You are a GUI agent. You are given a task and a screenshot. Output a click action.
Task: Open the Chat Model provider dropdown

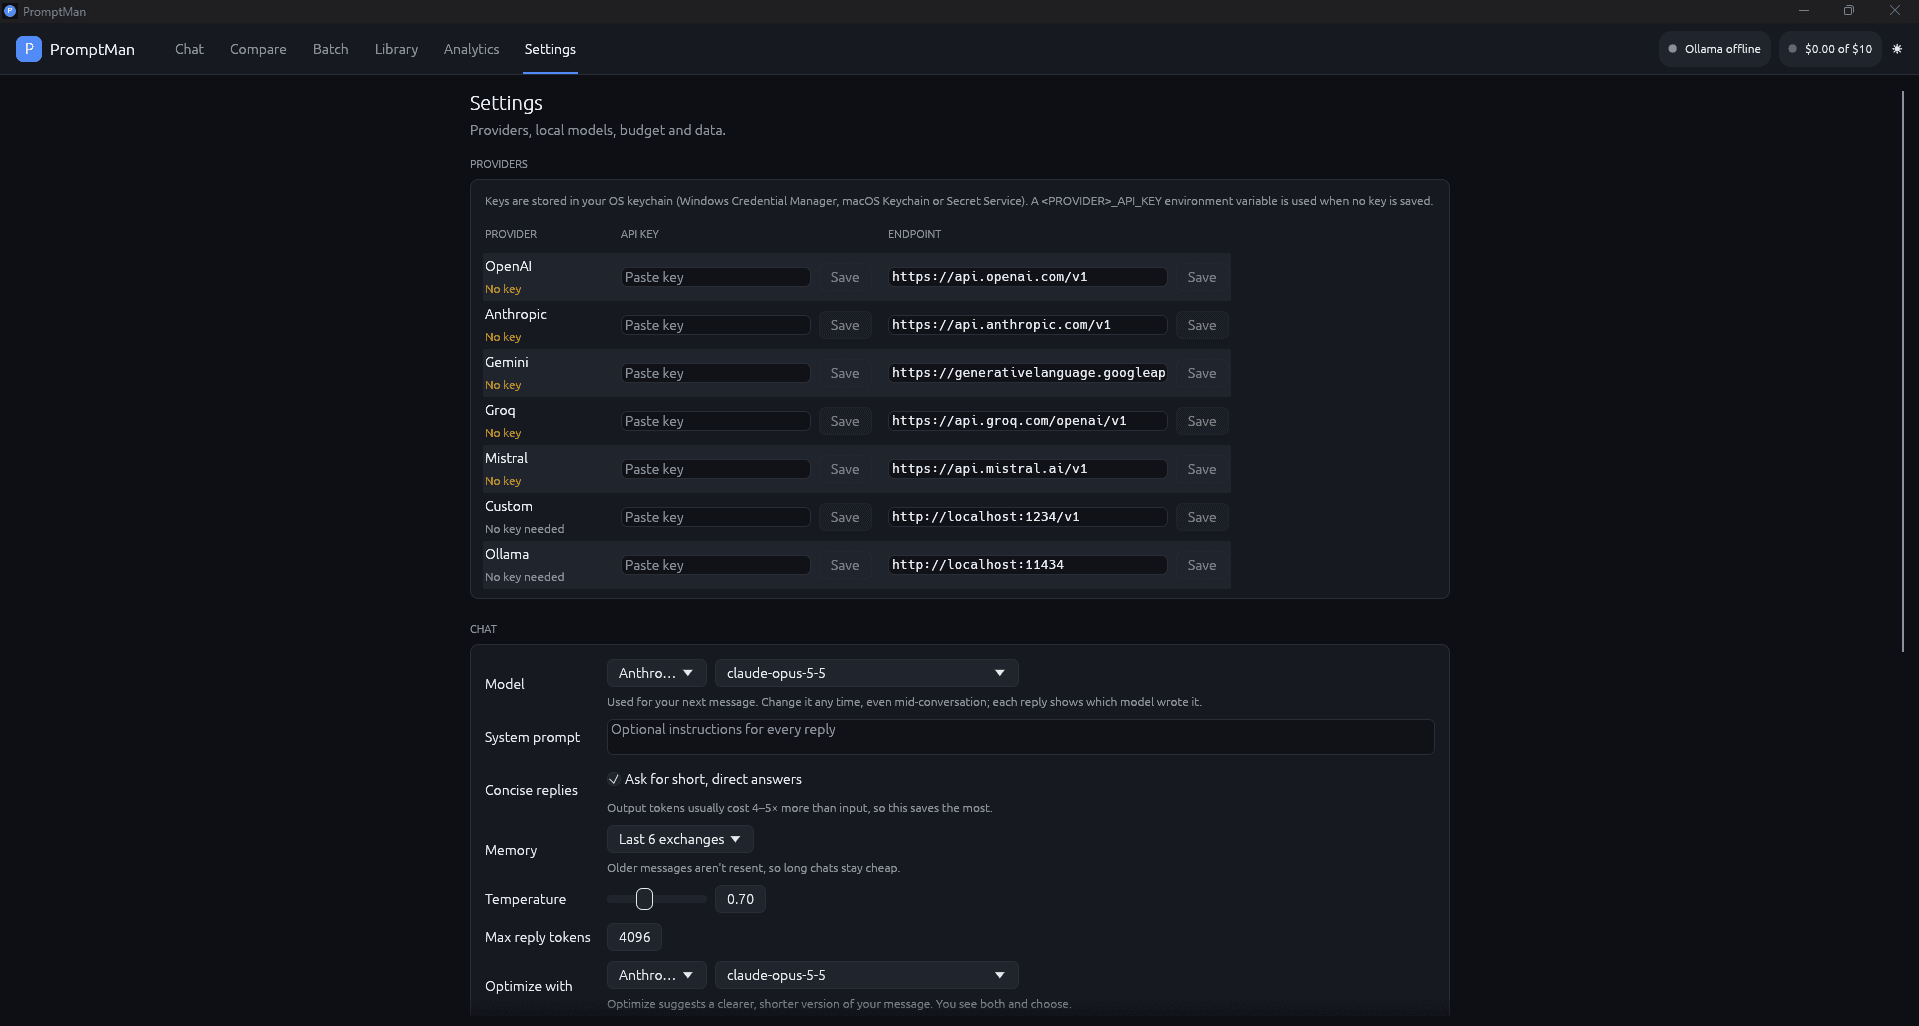pyautogui.click(x=656, y=673)
